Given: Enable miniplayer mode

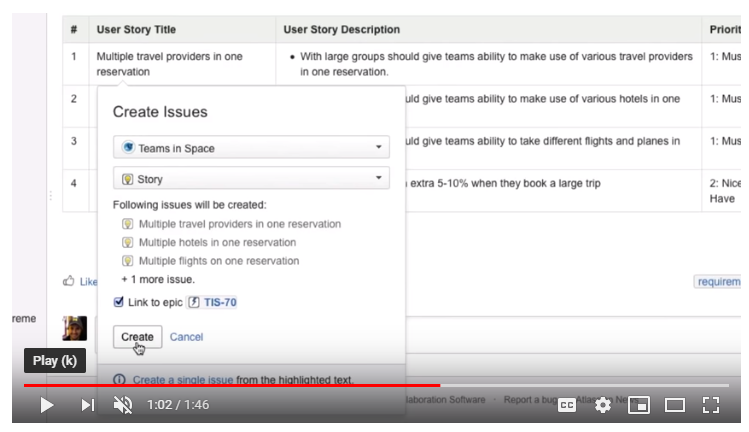Looking at the screenshot, I should [x=639, y=405].
